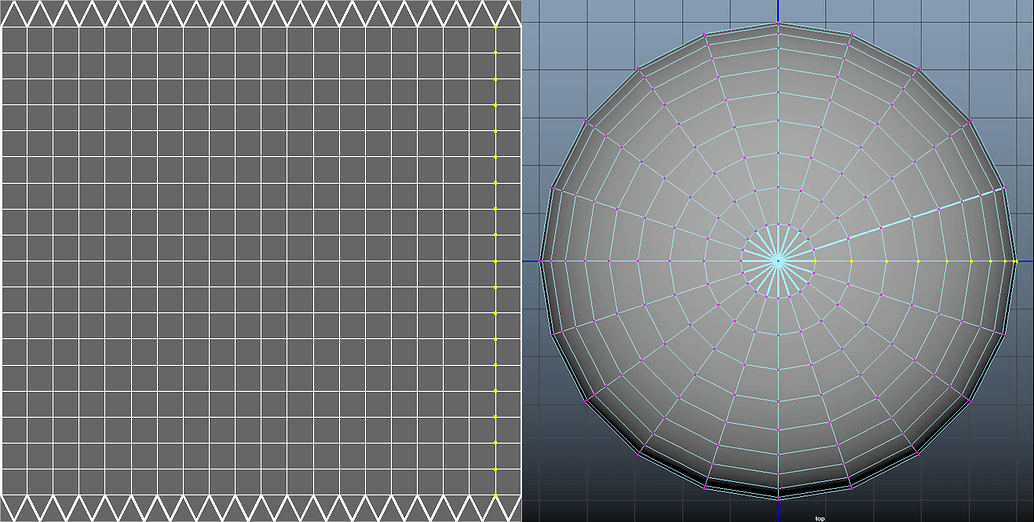
Task: Click the highlighted white edge on the sphere
Action: click(x=910, y=219)
